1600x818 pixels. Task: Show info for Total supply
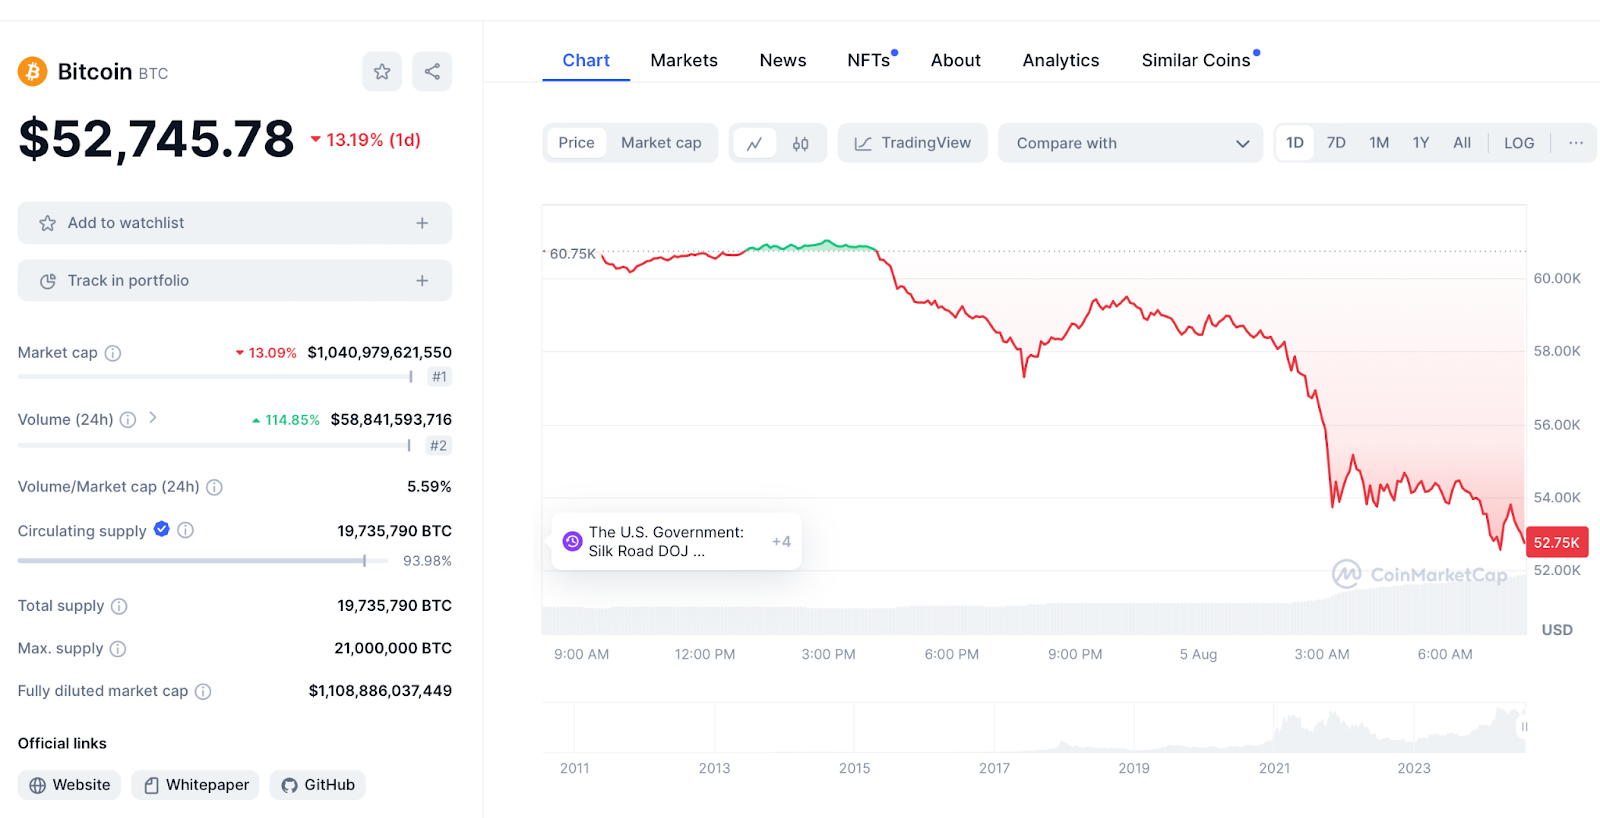tap(119, 606)
